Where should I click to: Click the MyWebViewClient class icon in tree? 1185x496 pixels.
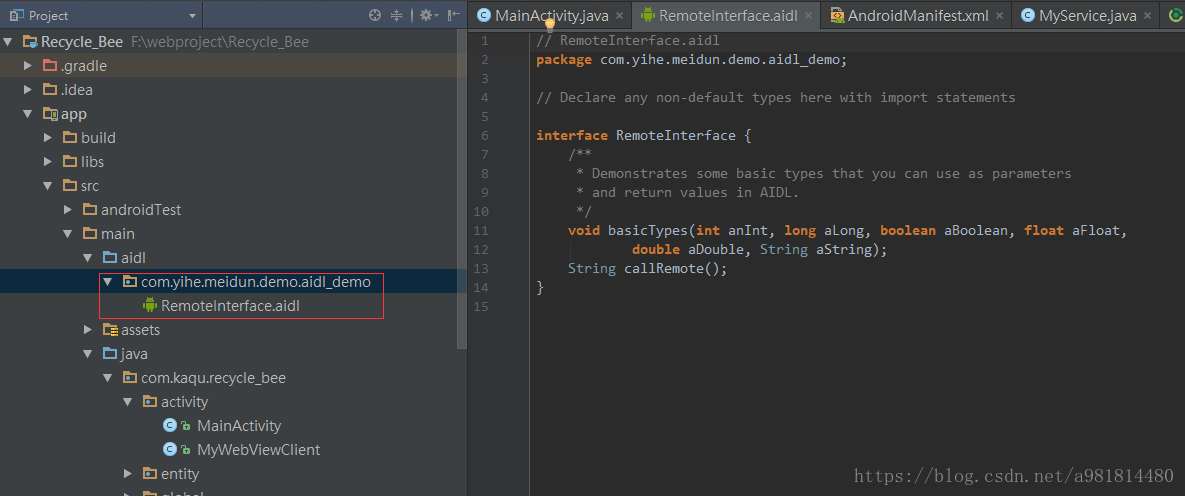coord(170,450)
